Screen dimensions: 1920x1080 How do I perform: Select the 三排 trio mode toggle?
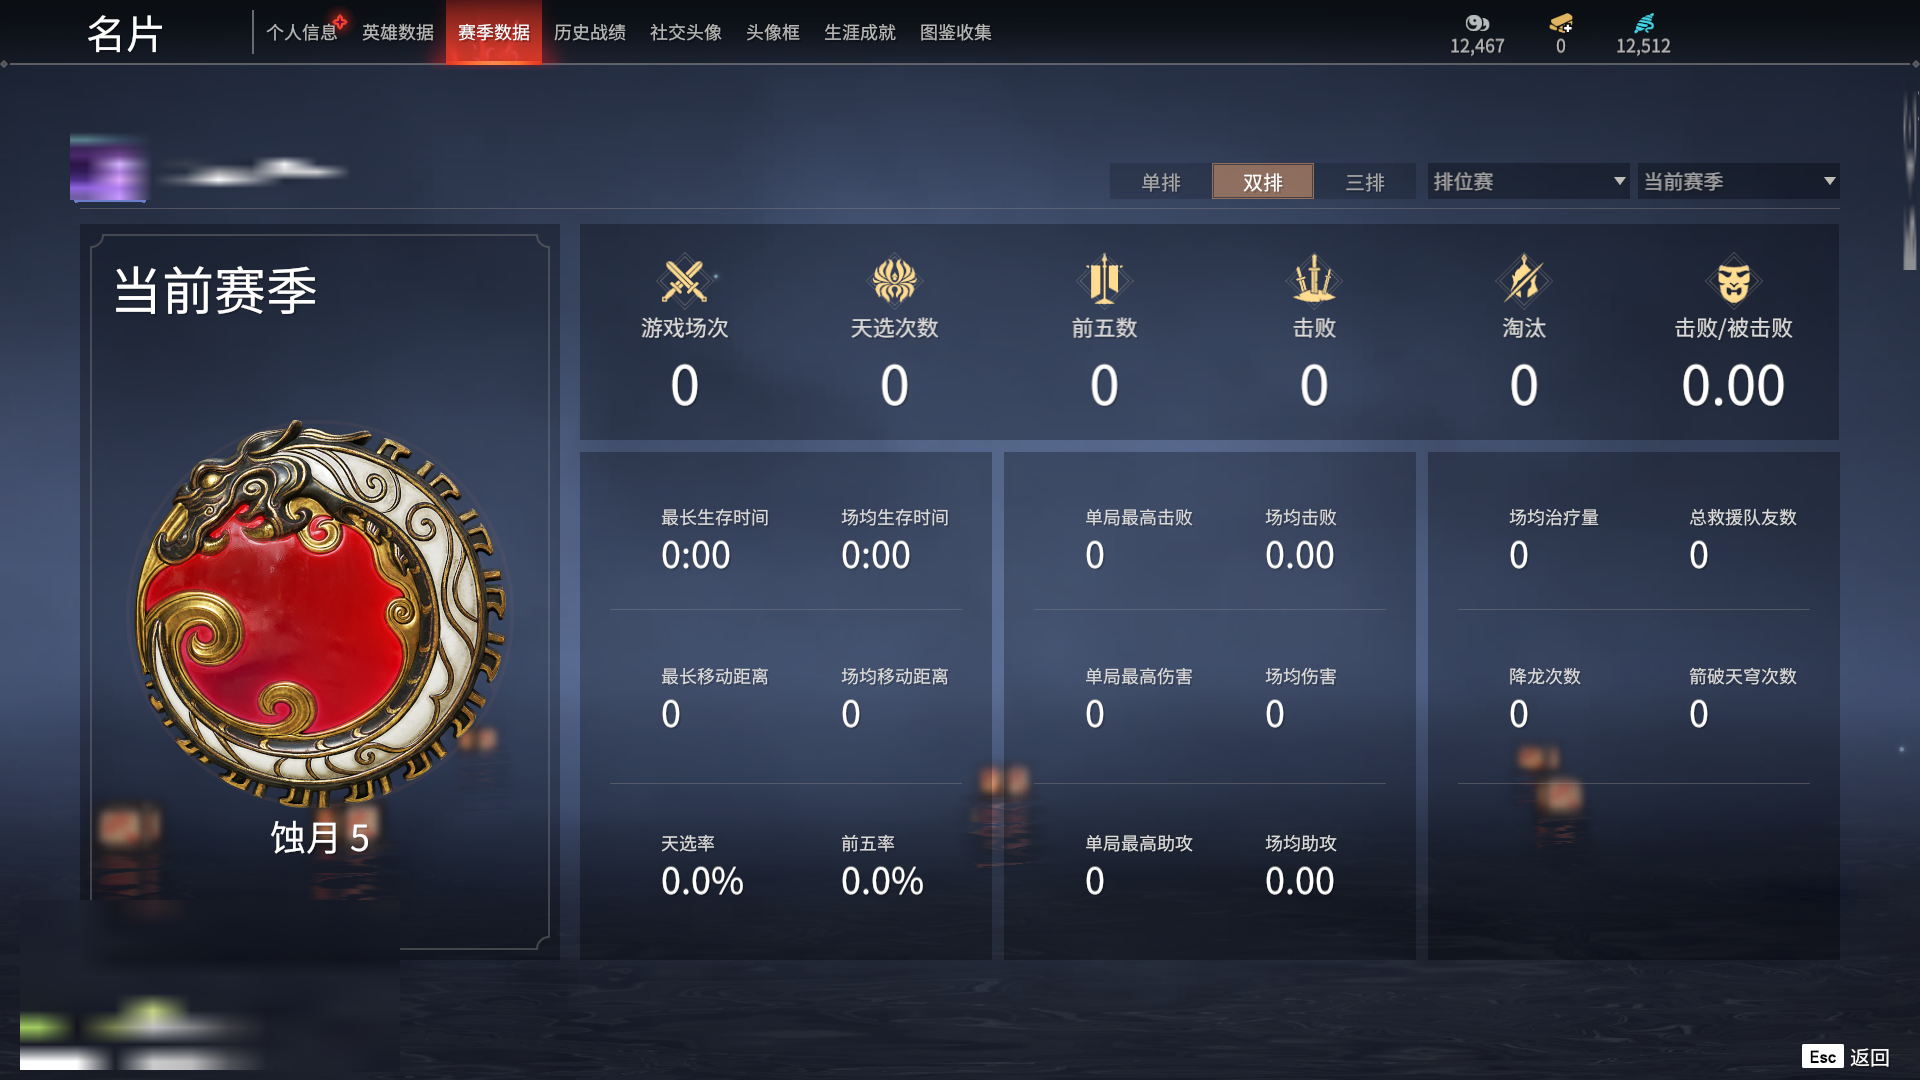point(1365,182)
